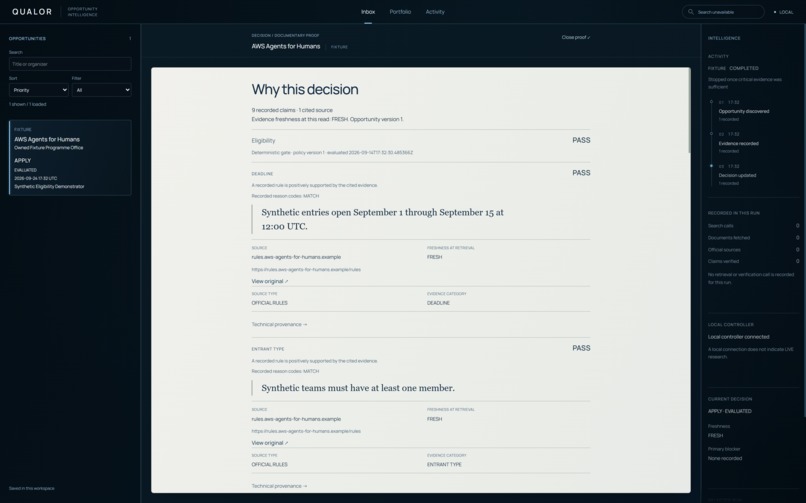Click the Claims verified row

(x=754, y=262)
